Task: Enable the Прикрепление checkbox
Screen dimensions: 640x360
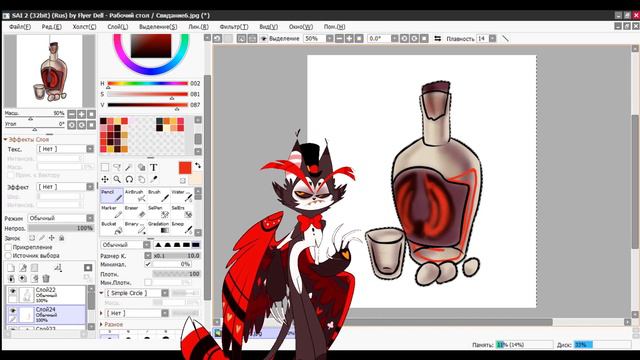Action: pos(8,247)
